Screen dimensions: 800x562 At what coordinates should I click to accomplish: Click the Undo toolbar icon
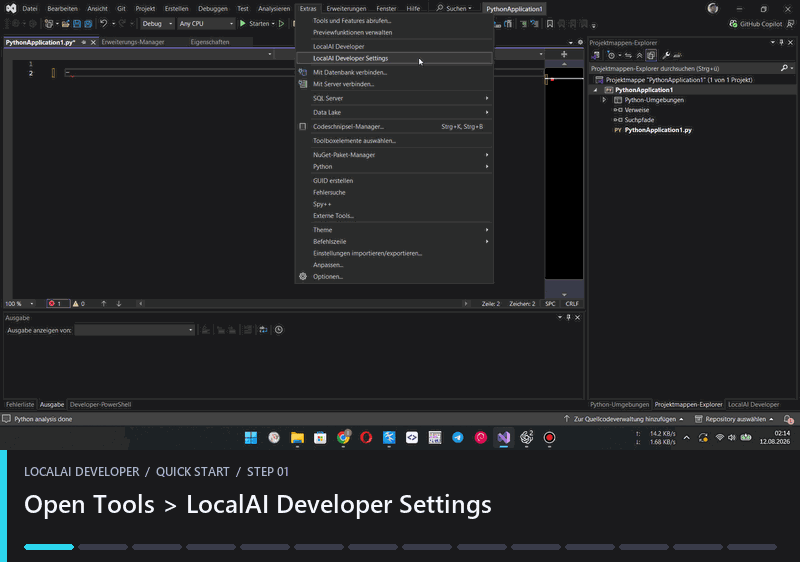[x=104, y=23]
